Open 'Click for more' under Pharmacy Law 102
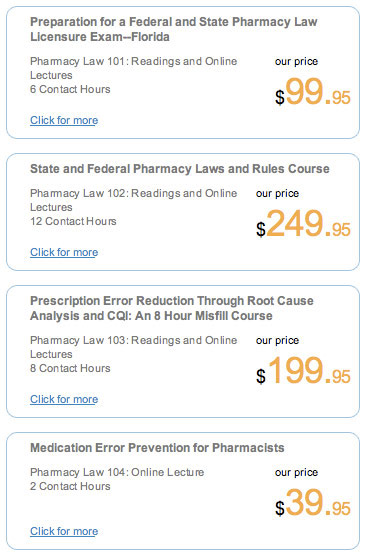Image resolution: width=366 pixels, height=557 pixels. 64,252
